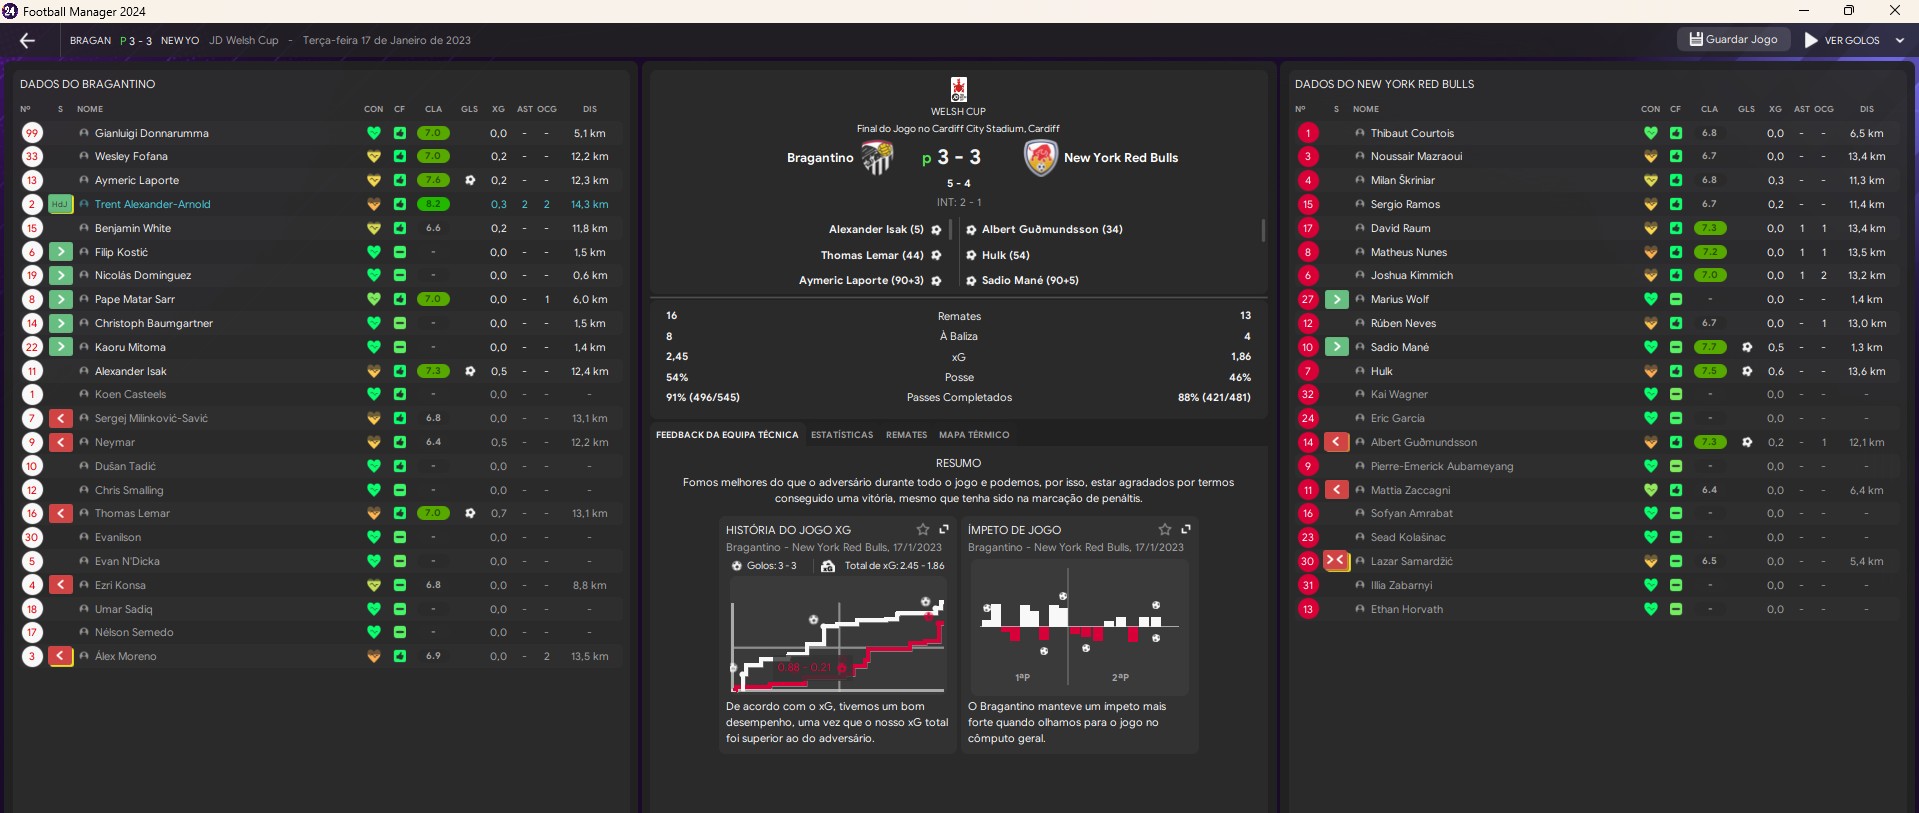
Task: Expand the História do Jogo xG panel
Action: (943, 529)
